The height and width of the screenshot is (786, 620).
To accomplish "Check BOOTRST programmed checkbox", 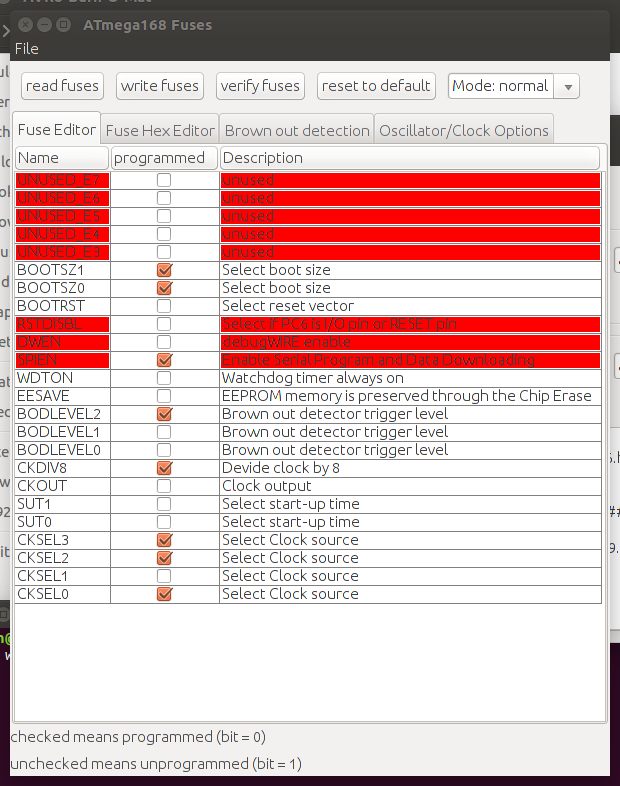I will [x=164, y=306].
